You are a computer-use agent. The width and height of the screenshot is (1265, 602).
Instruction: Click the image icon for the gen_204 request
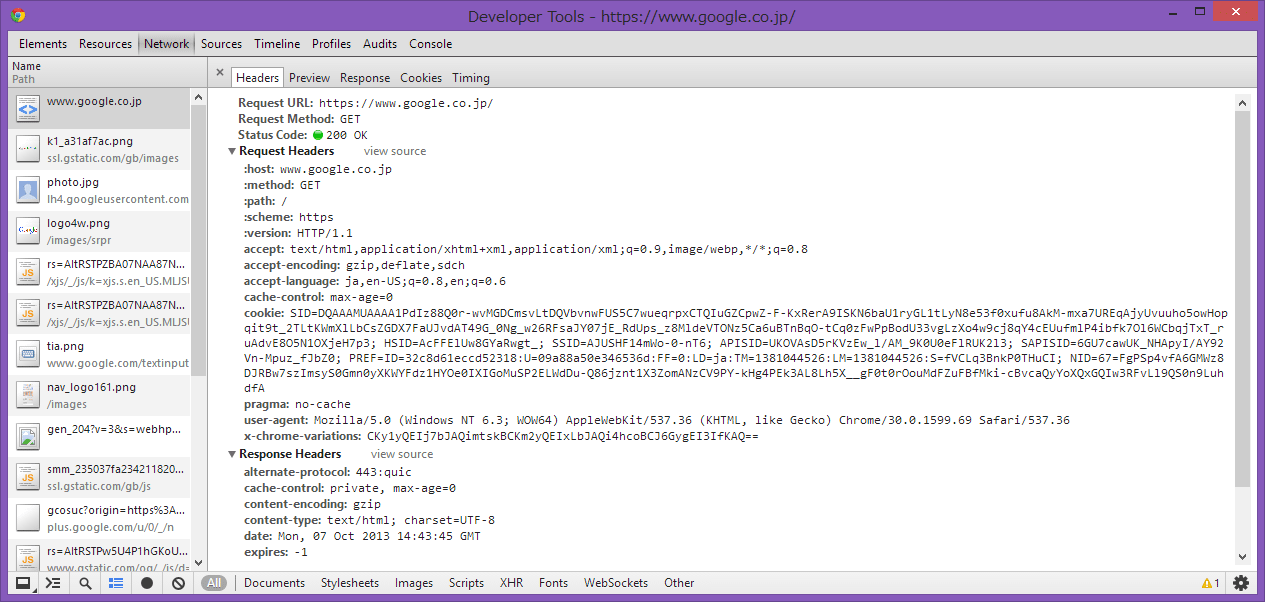tap(28, 436)
